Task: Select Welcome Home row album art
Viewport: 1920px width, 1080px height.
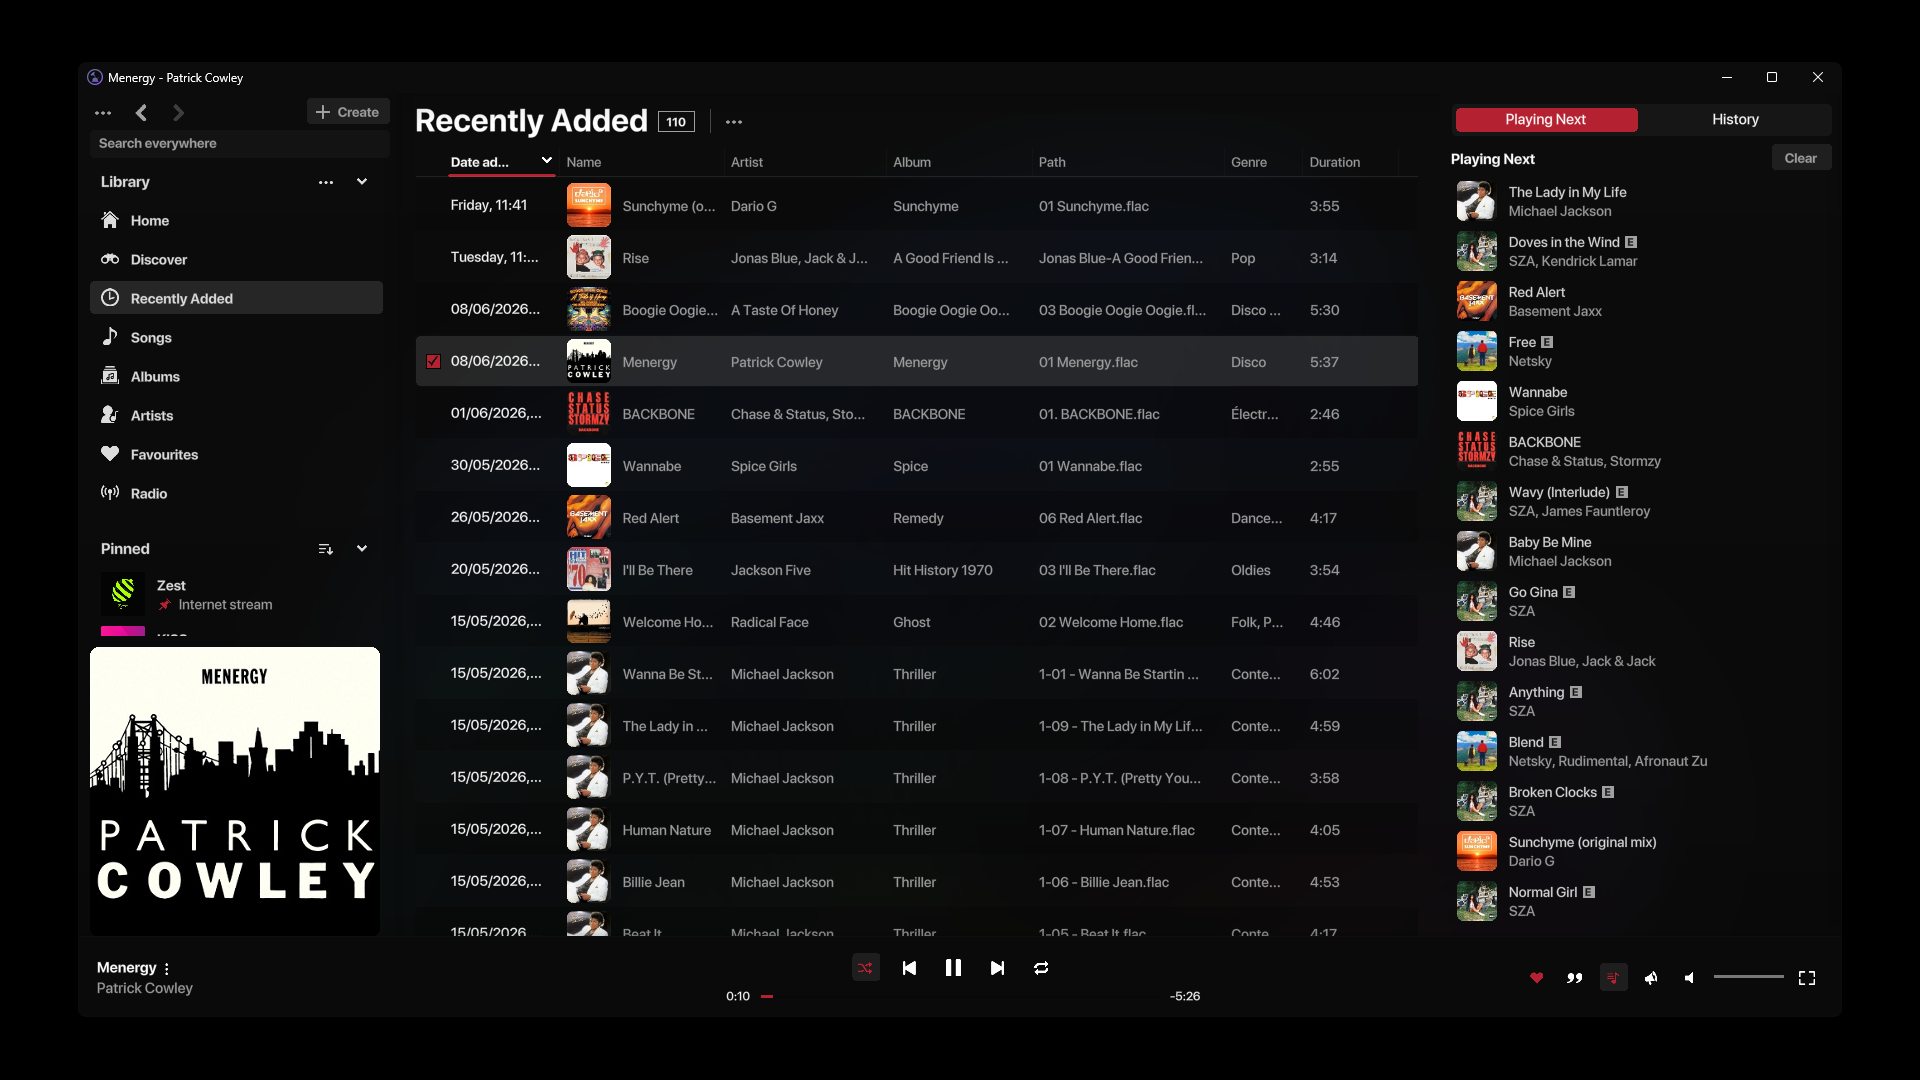Action: point(589,622)
